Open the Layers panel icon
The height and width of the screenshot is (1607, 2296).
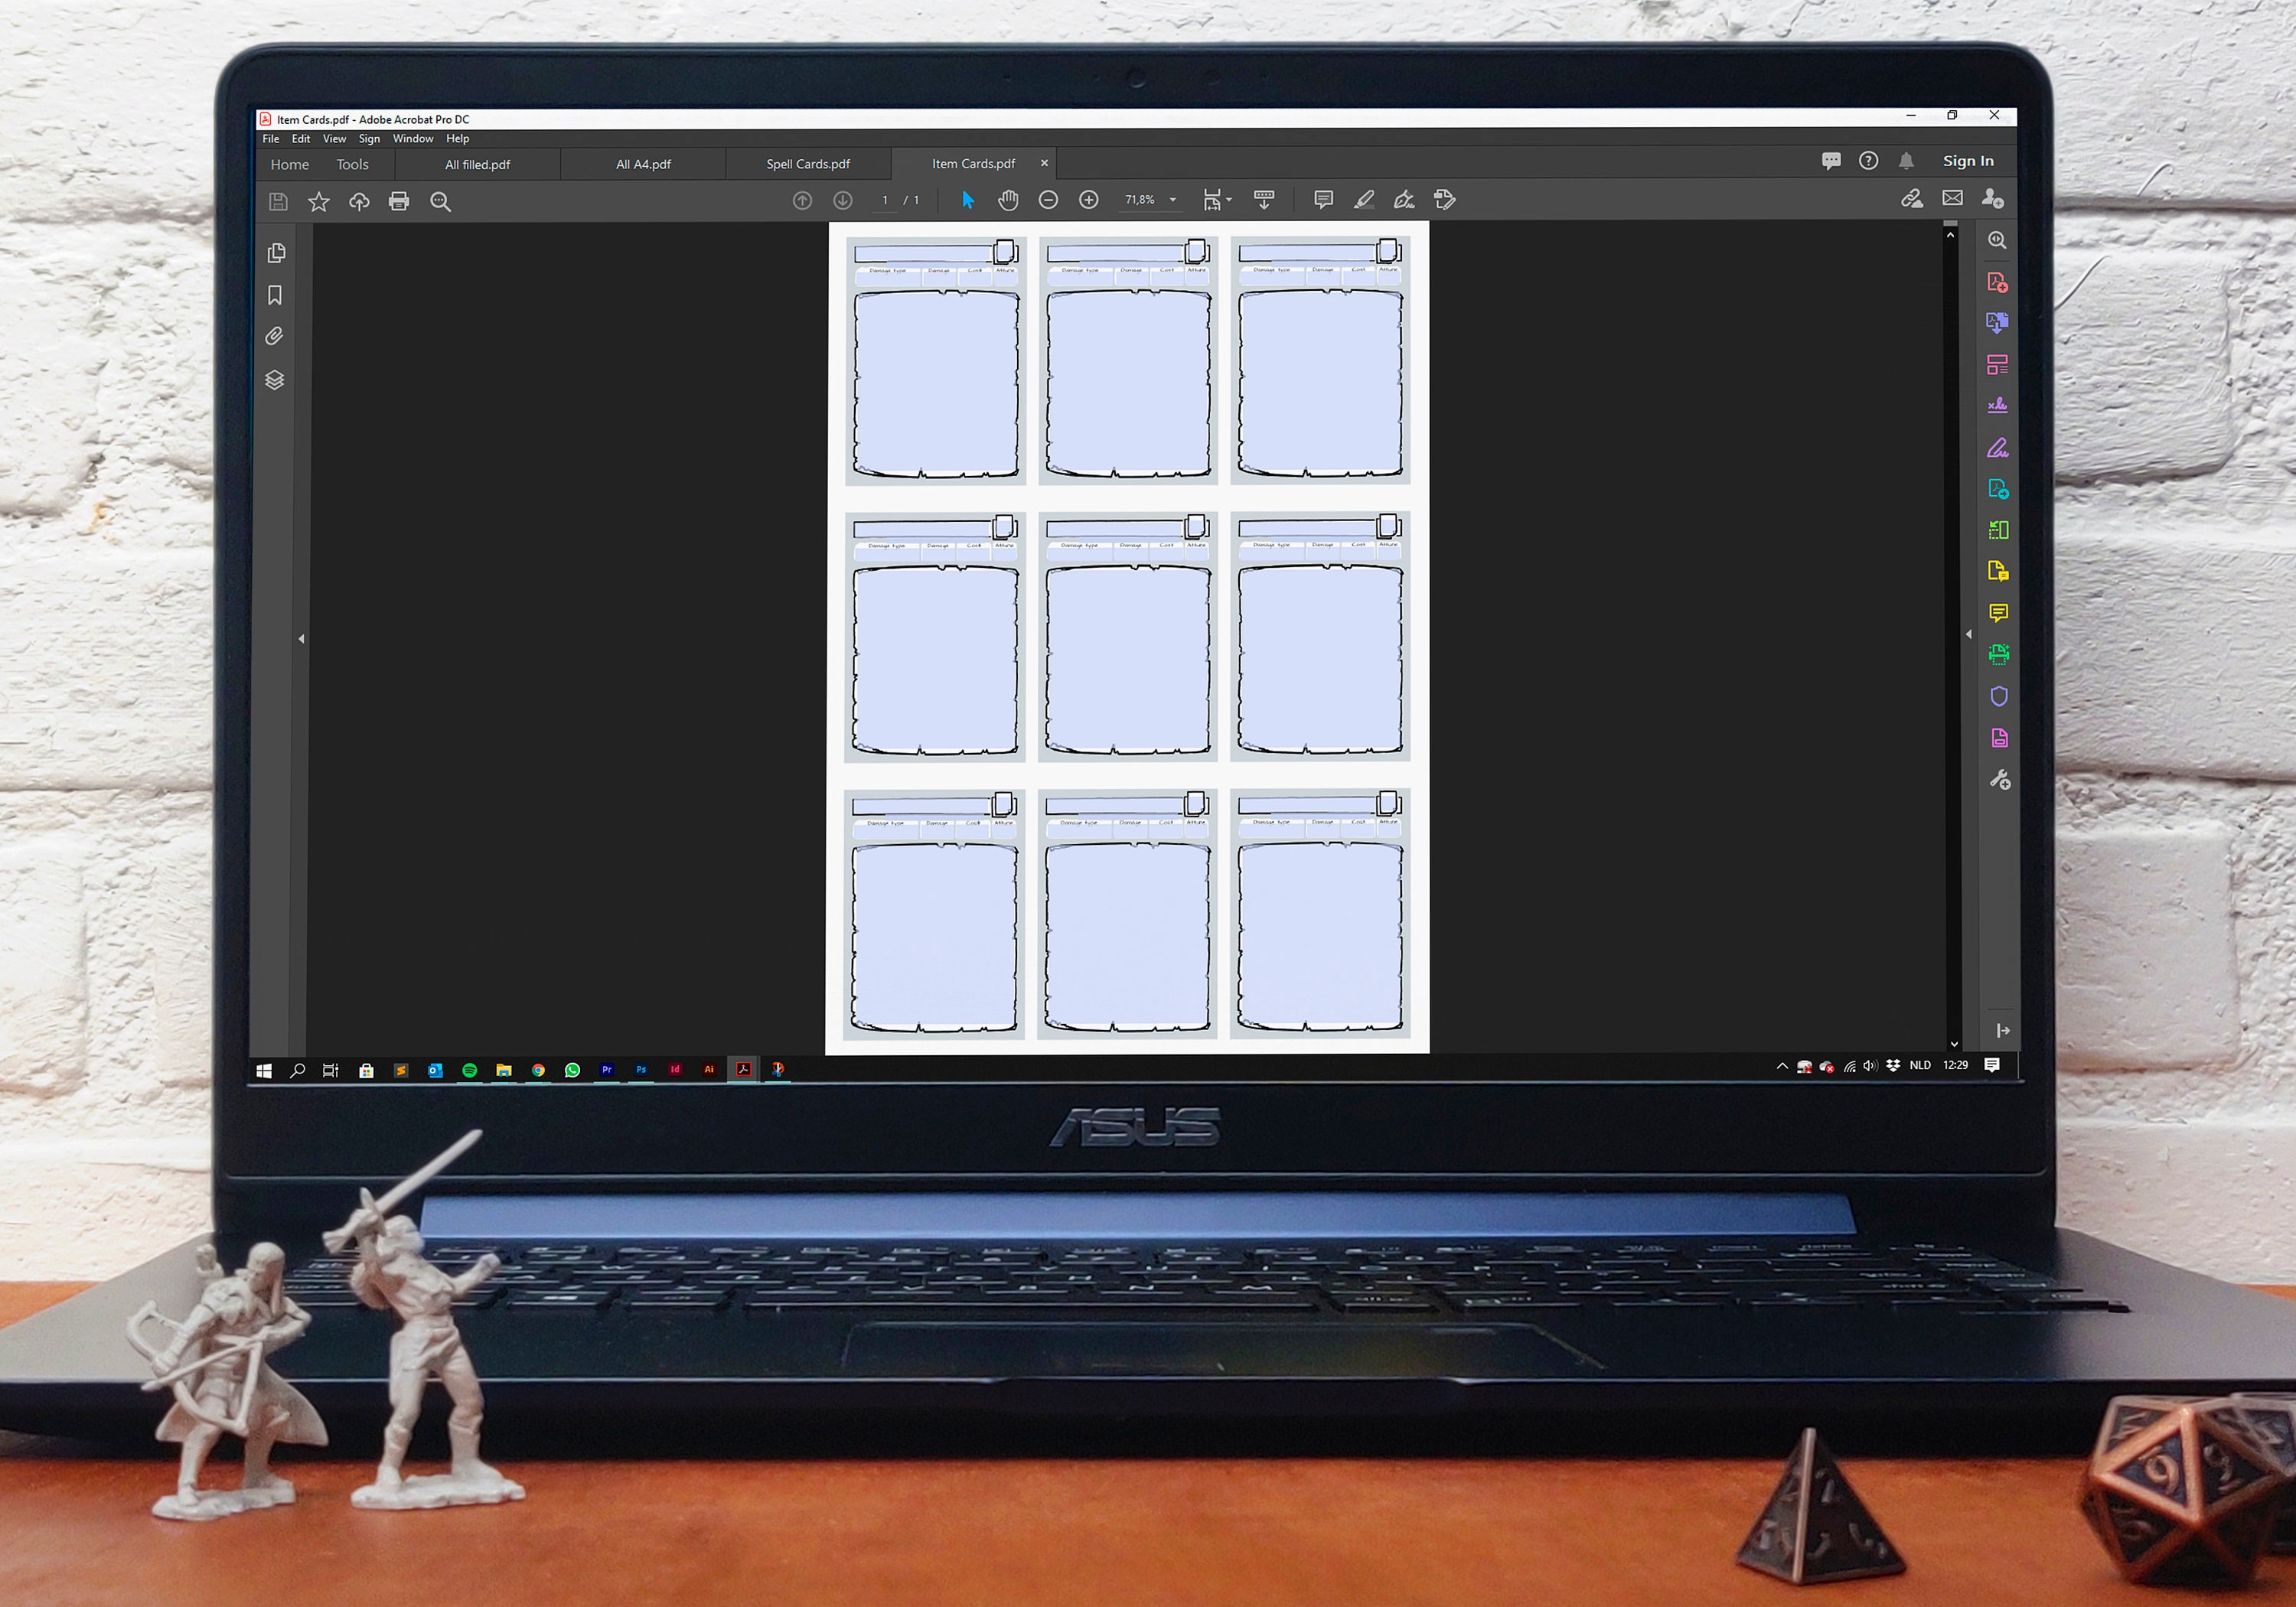tap(274, 380)
